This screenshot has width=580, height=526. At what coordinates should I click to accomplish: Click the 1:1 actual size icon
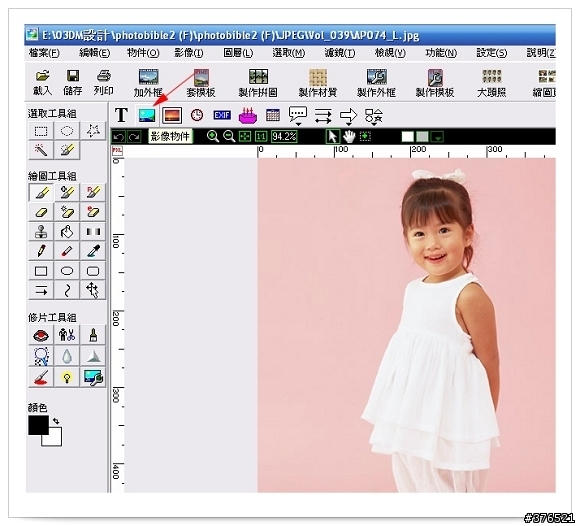pyautogui.click(x=261, y=136)
